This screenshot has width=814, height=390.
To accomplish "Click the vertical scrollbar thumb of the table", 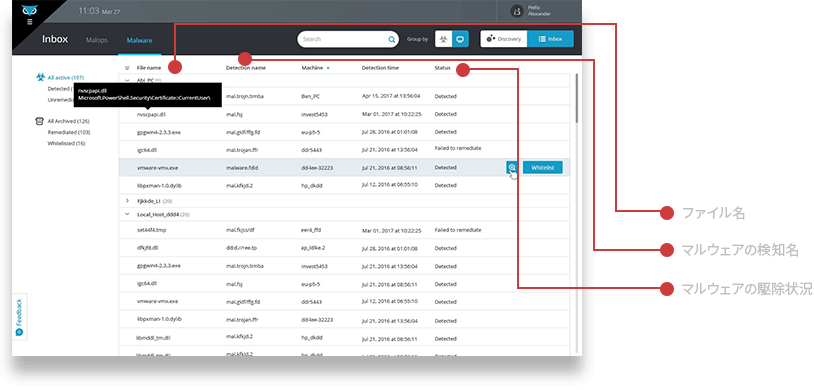I will click(576, 99).
